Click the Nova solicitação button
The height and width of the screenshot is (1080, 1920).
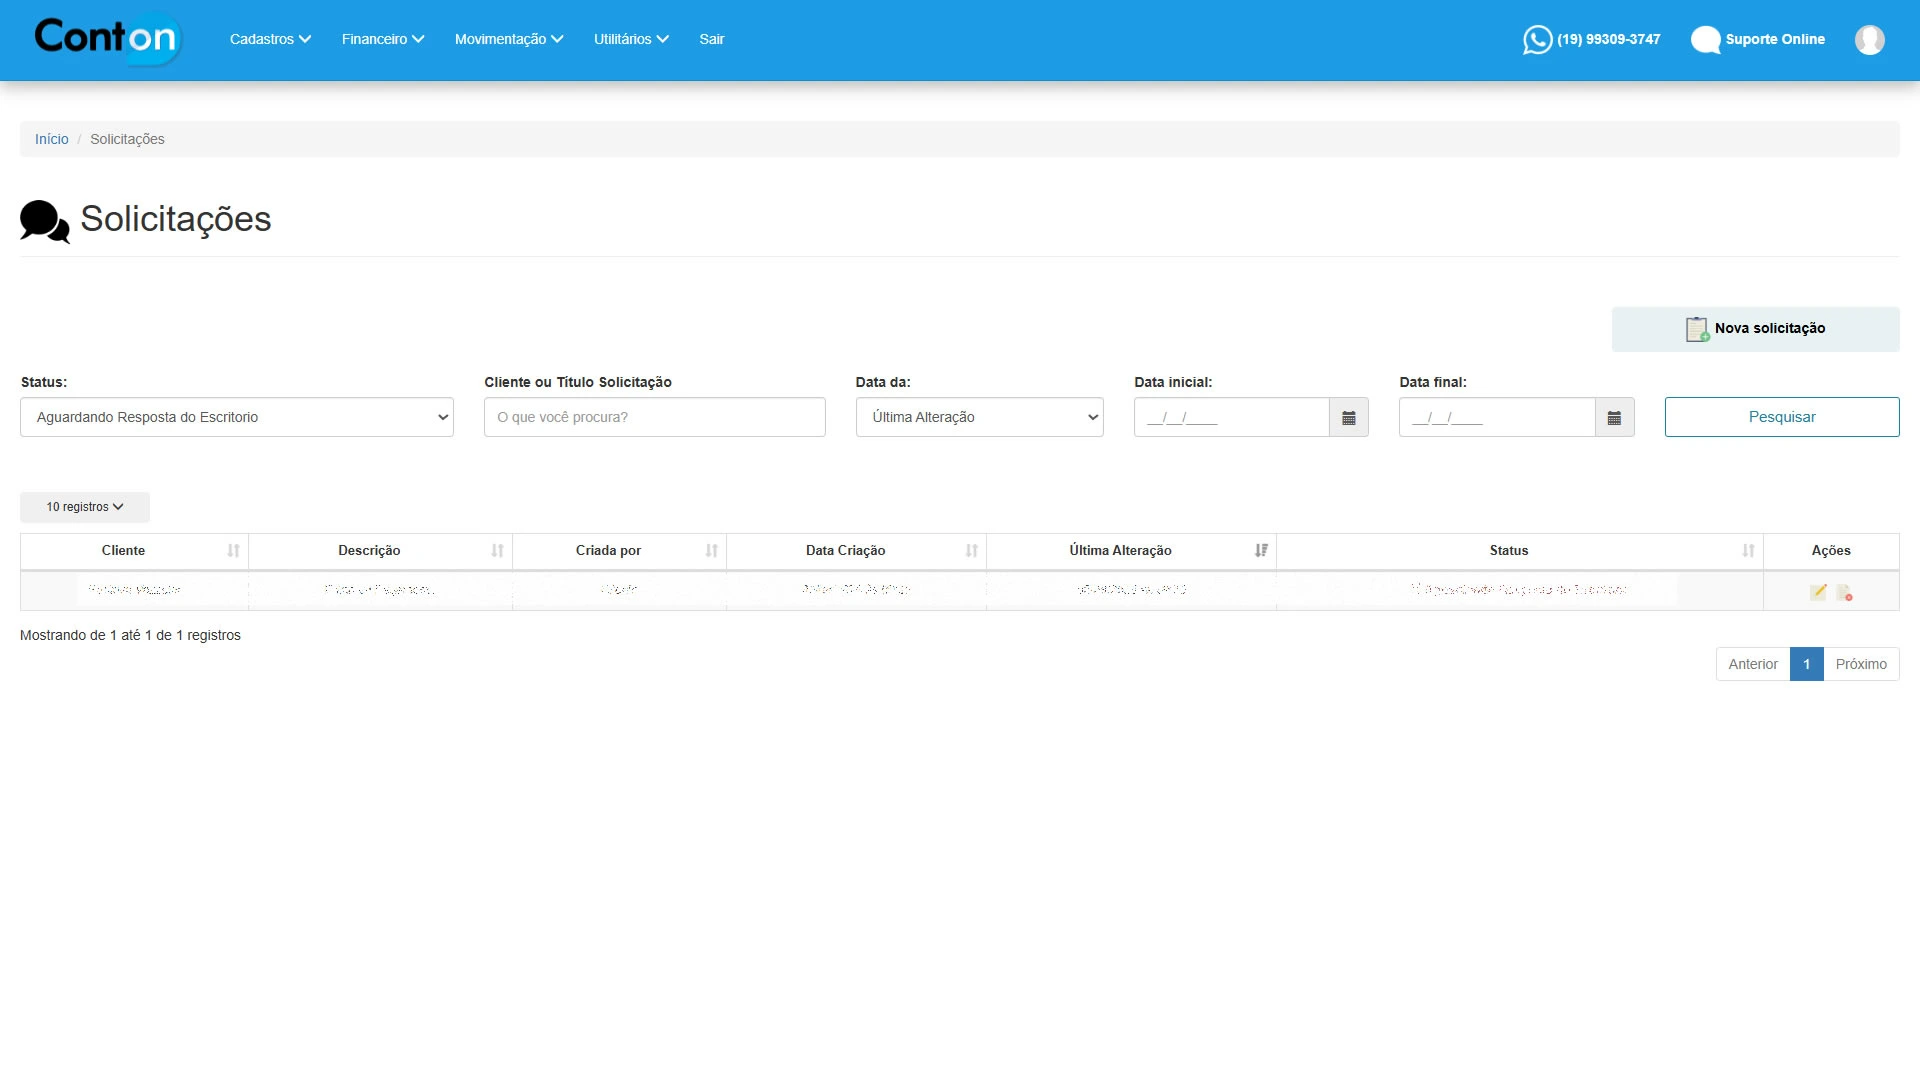1755,329
